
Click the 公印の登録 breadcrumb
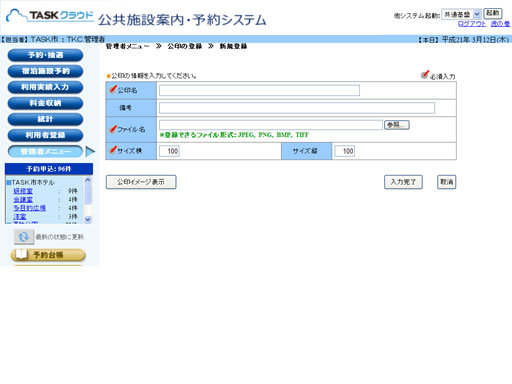tap(185, 46)
